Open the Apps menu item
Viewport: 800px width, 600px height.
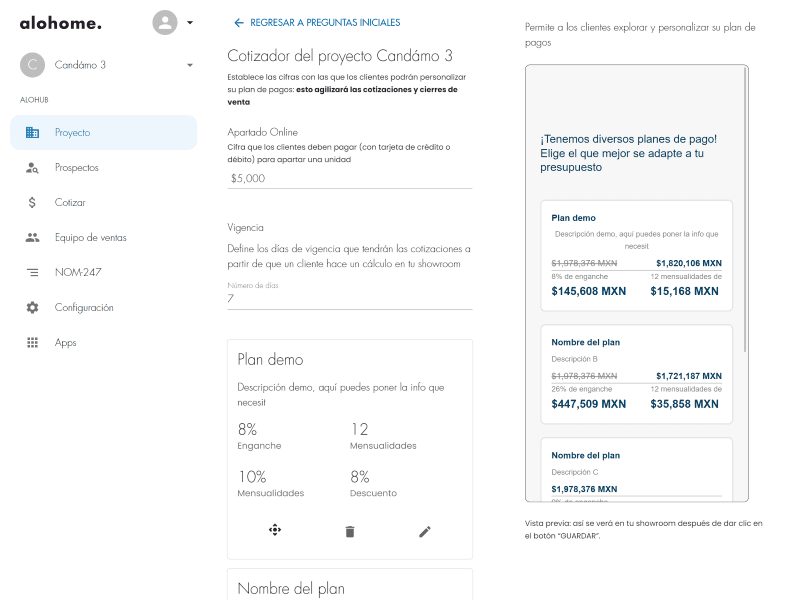104,342
